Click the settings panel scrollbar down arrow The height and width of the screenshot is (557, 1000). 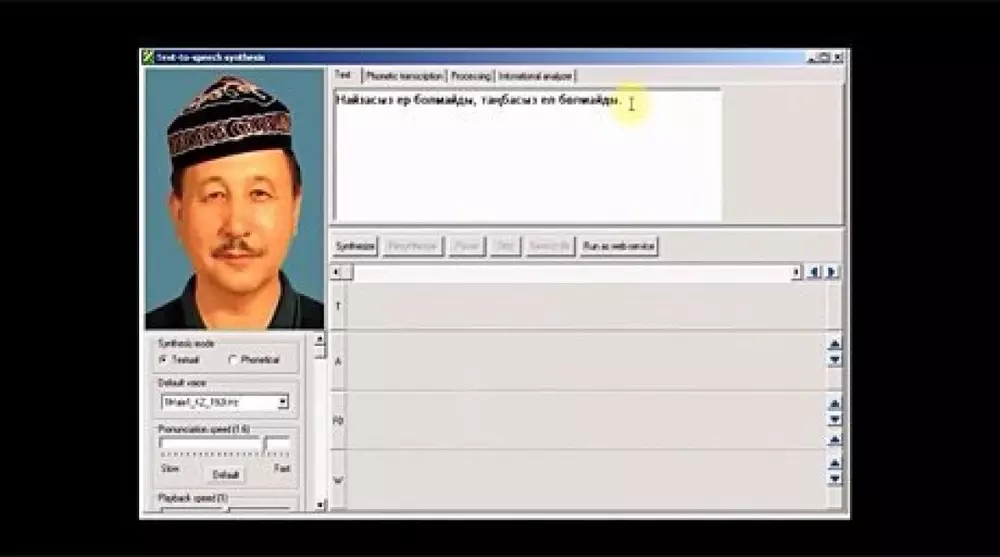[x=320, y=506]
